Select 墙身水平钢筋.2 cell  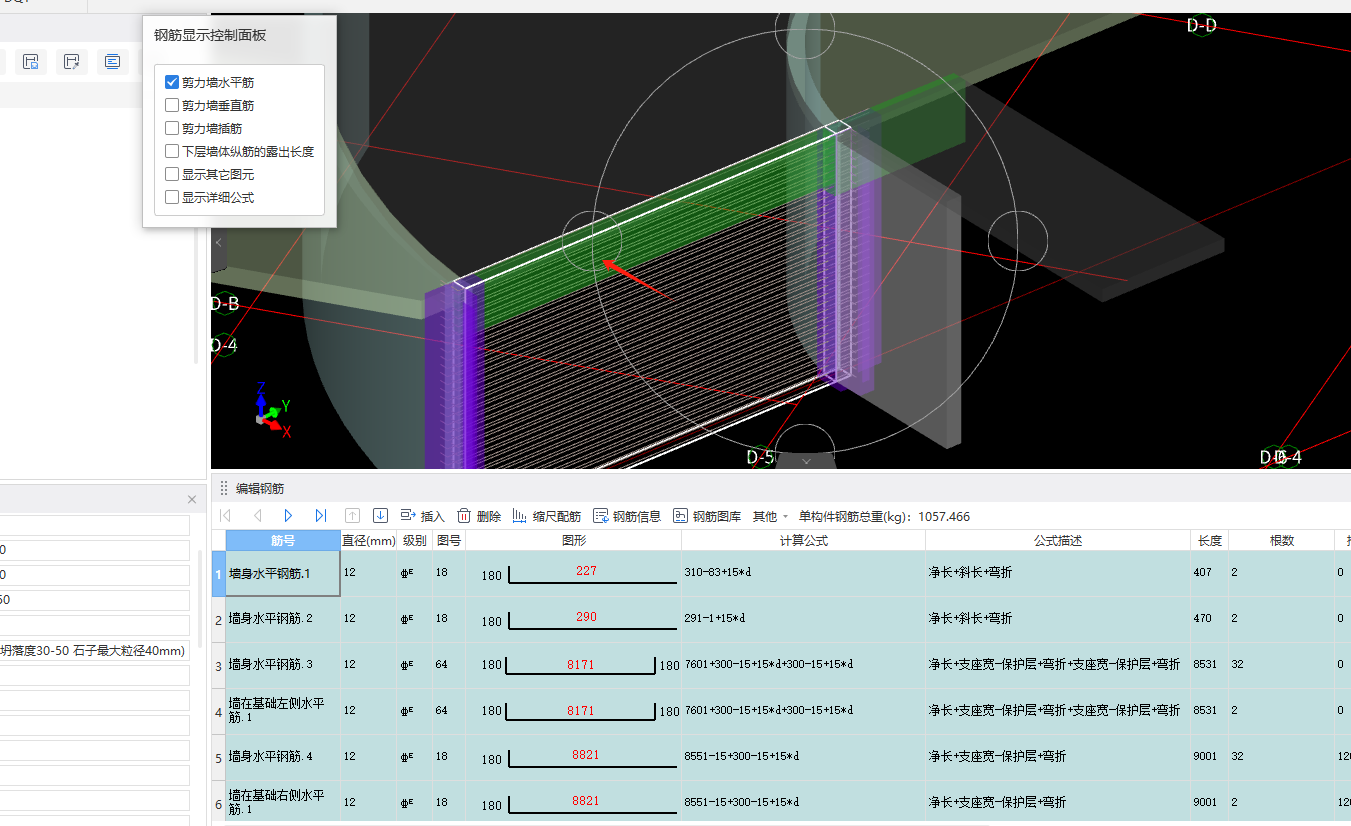tap(283, 619)
